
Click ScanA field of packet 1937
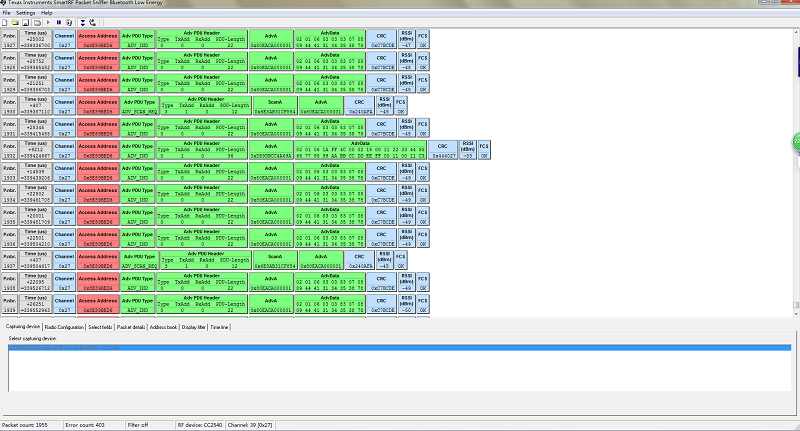click(275, 260)
